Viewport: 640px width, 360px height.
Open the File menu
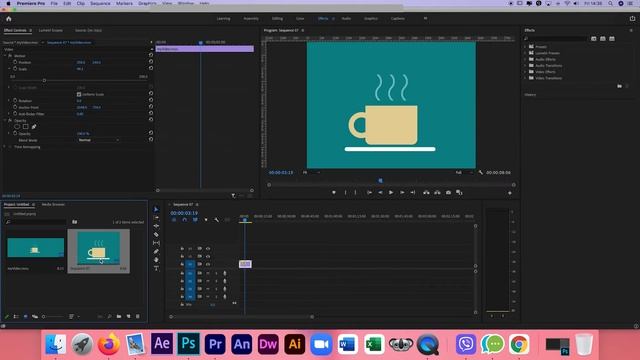point(54,3)
